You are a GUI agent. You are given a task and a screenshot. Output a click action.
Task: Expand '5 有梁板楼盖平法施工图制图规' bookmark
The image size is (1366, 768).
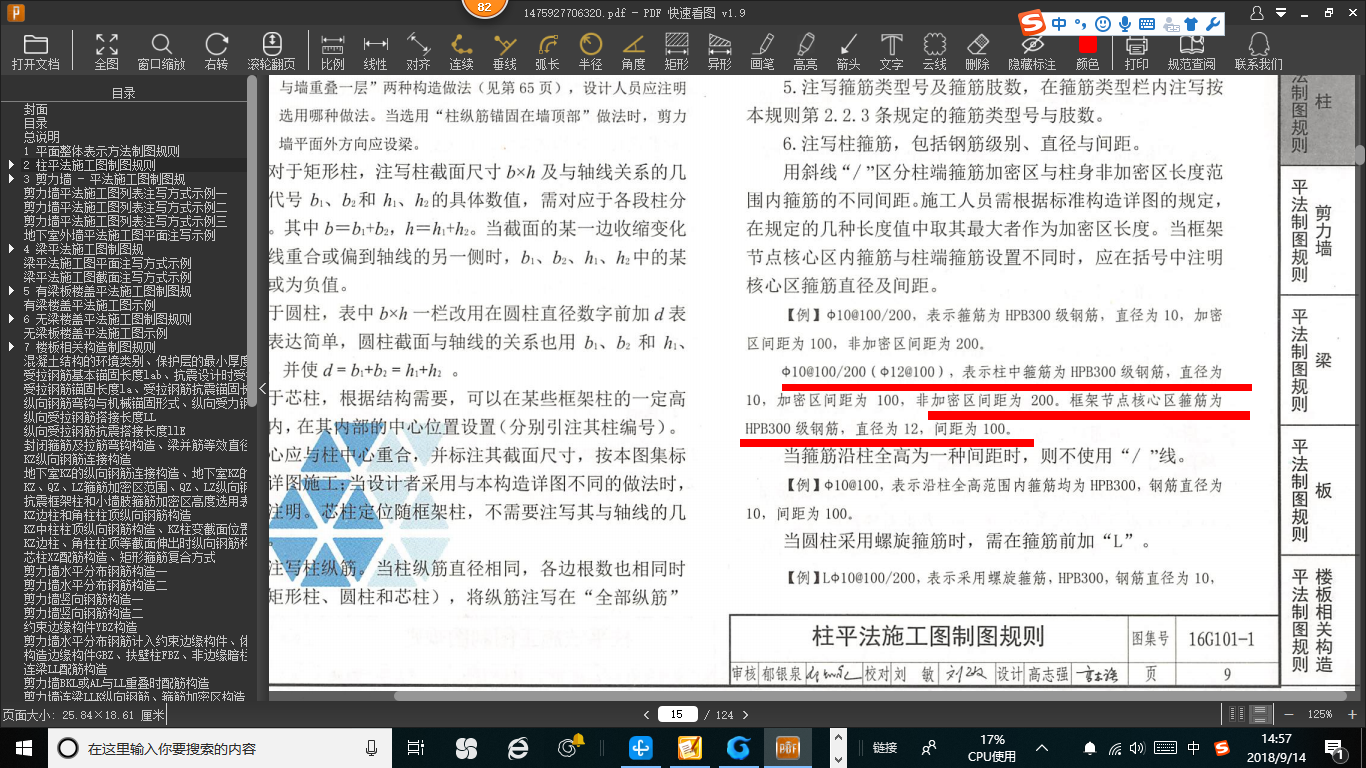12,291
